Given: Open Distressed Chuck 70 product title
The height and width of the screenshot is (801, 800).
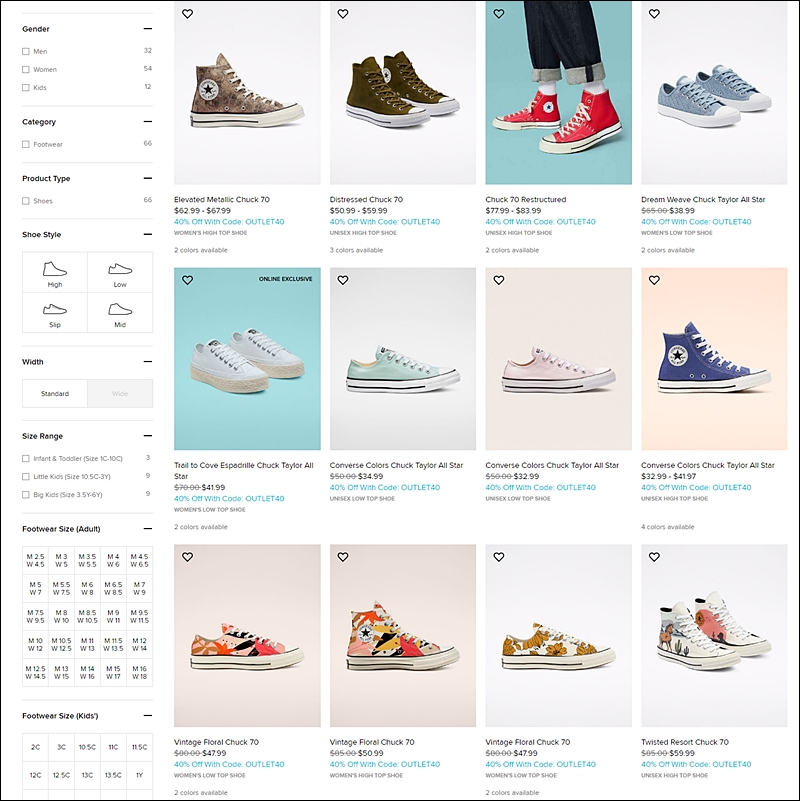Looking at the screenshot, I should click(x=366, y=200).
